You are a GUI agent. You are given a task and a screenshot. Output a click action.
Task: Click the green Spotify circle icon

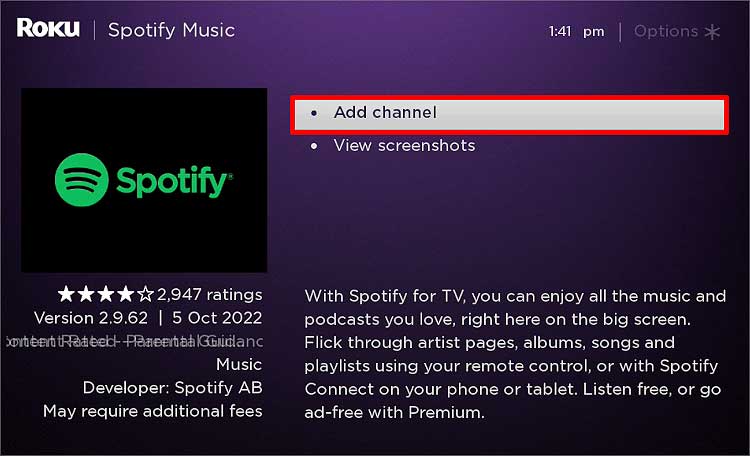pos(82,181)
